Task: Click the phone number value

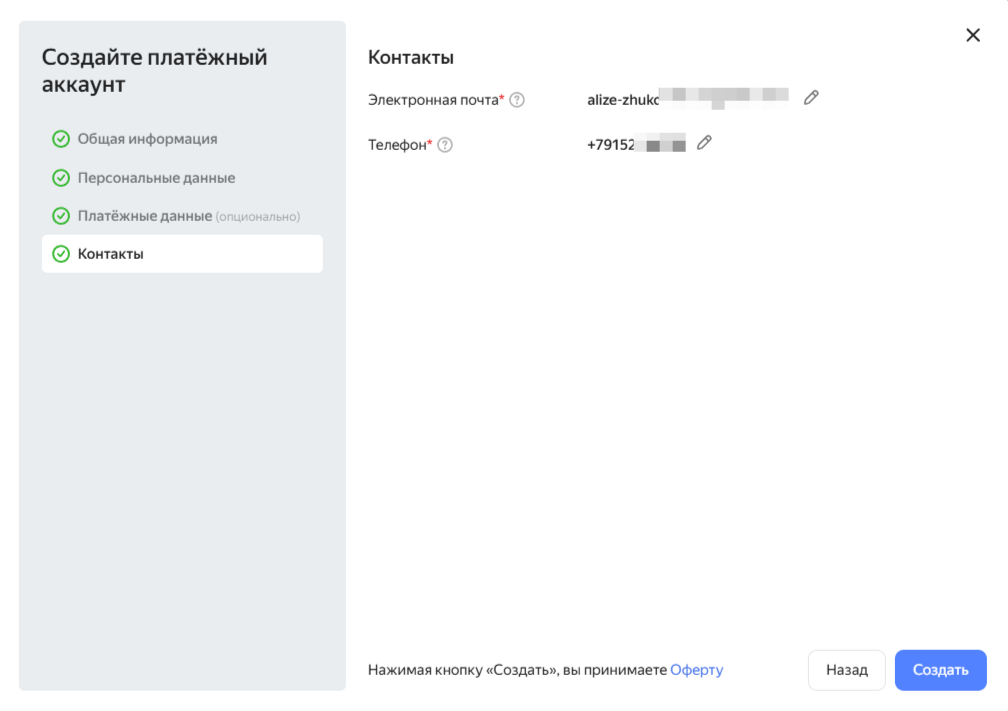Action: point(635,145)
